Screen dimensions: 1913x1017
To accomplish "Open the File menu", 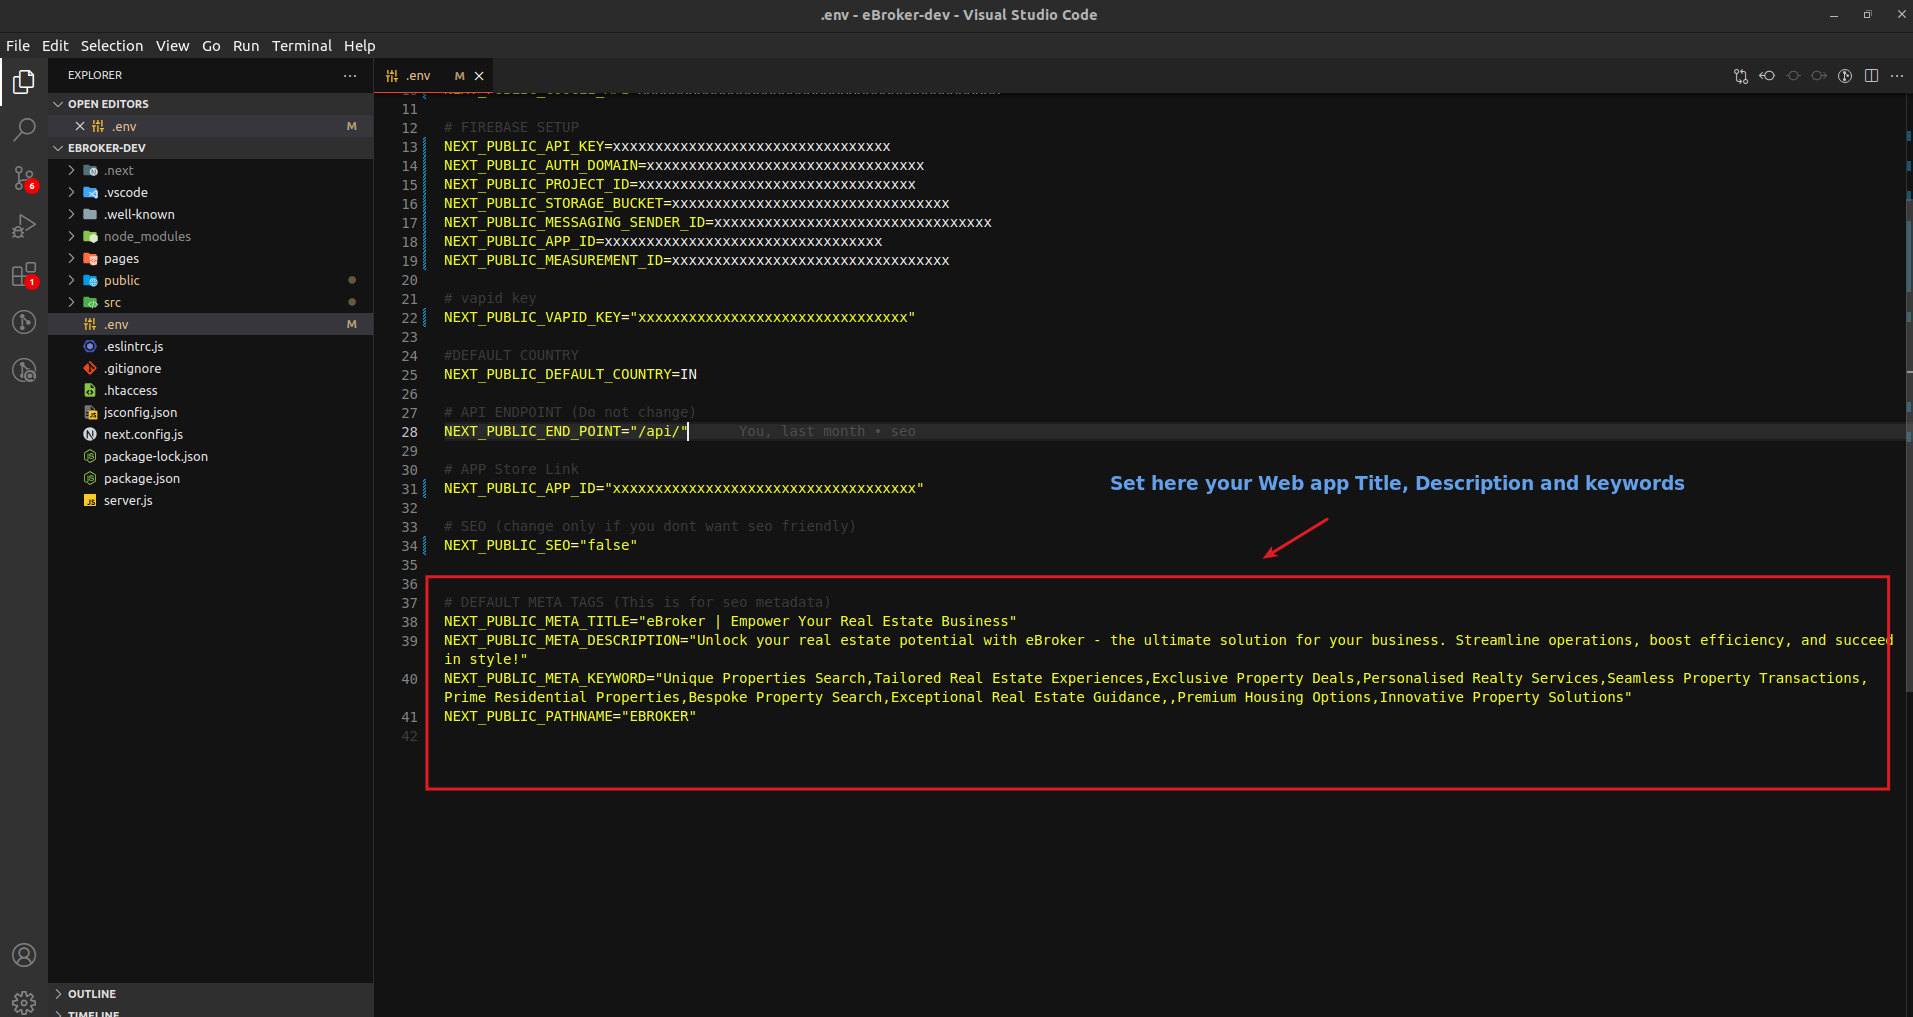I will (18, 46).
